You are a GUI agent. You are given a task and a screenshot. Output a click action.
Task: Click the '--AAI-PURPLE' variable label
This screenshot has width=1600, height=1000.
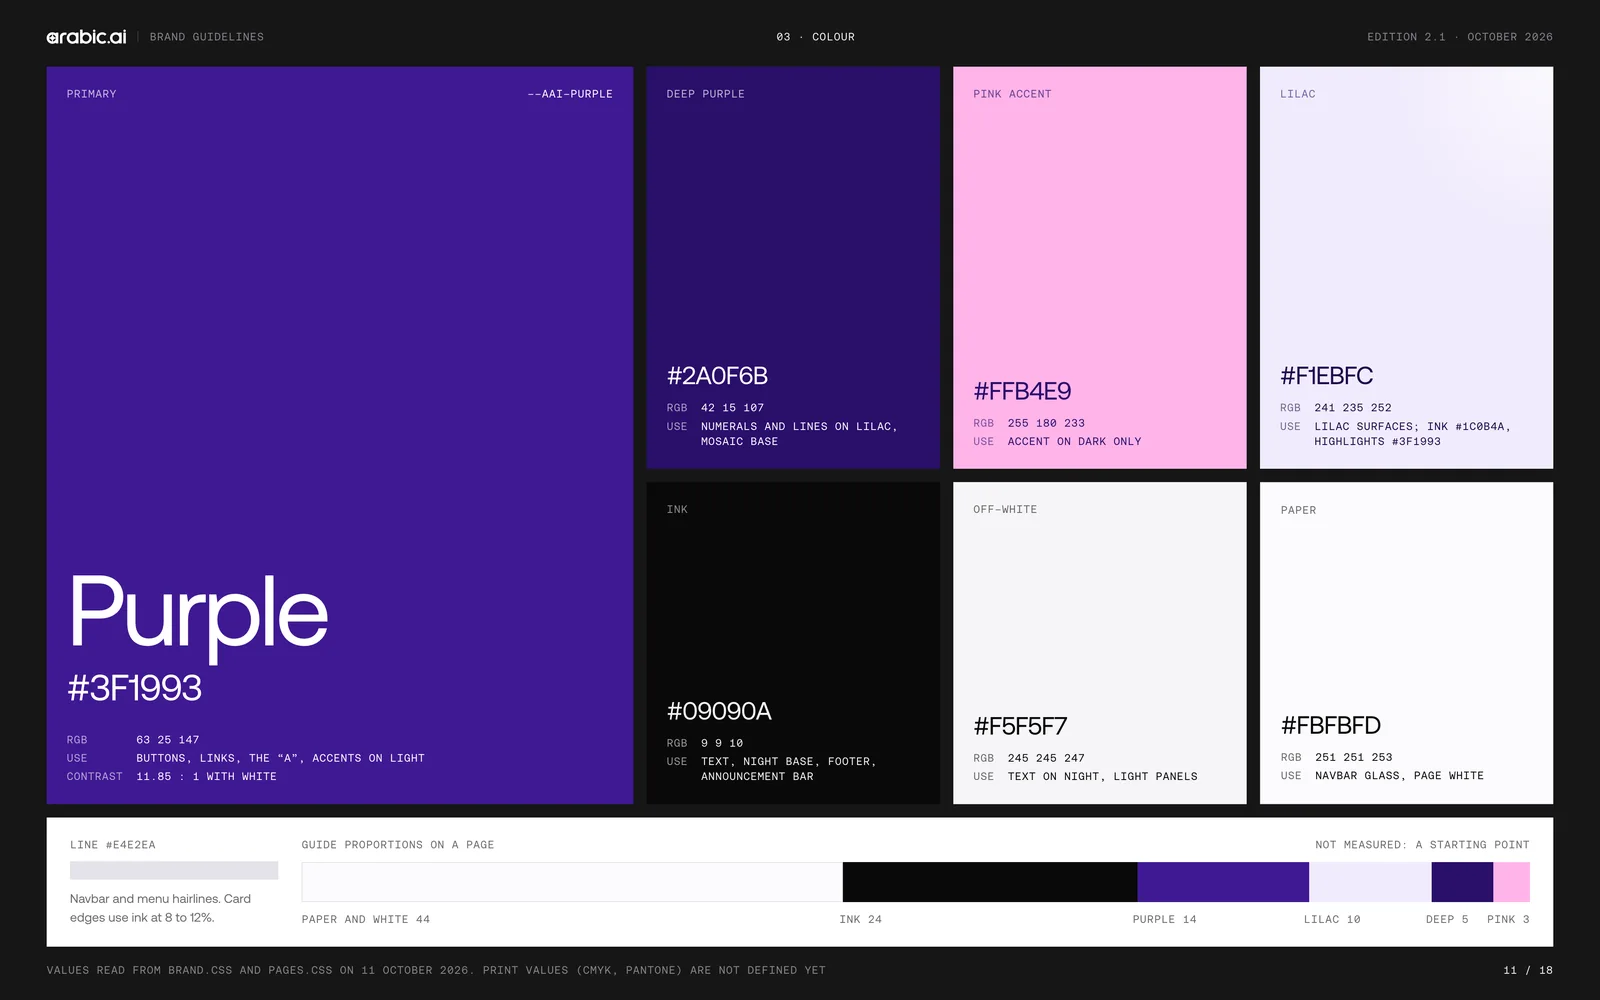(x=570, y=94)
